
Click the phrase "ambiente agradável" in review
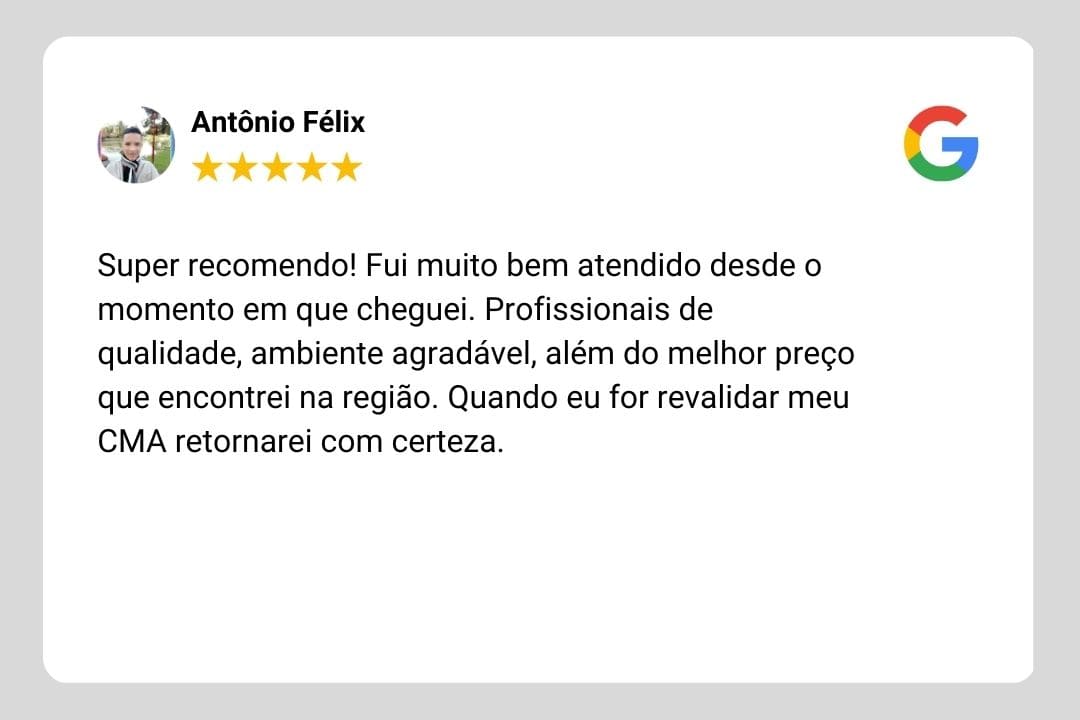pyautogui.click(x=393, y=354)
